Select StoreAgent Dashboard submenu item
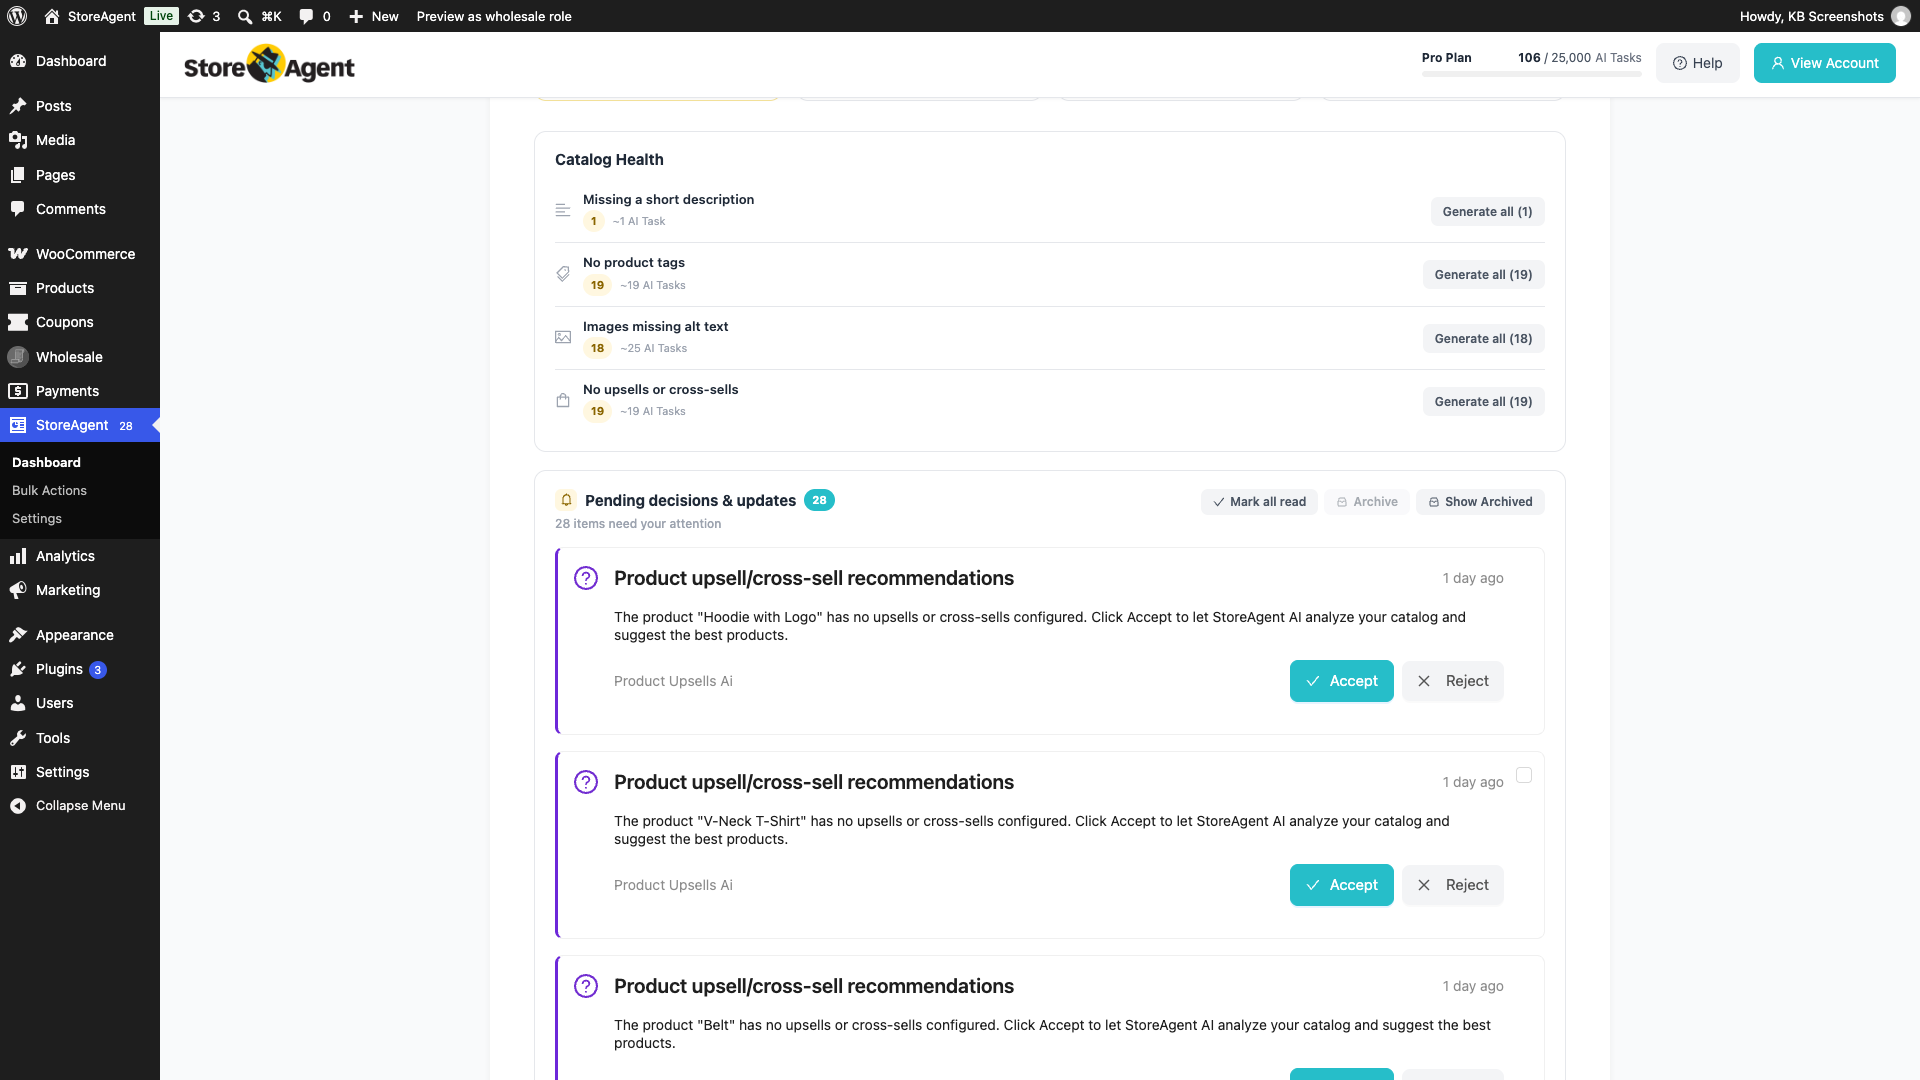This screenshot has height=1080, width=1920. 46,462
